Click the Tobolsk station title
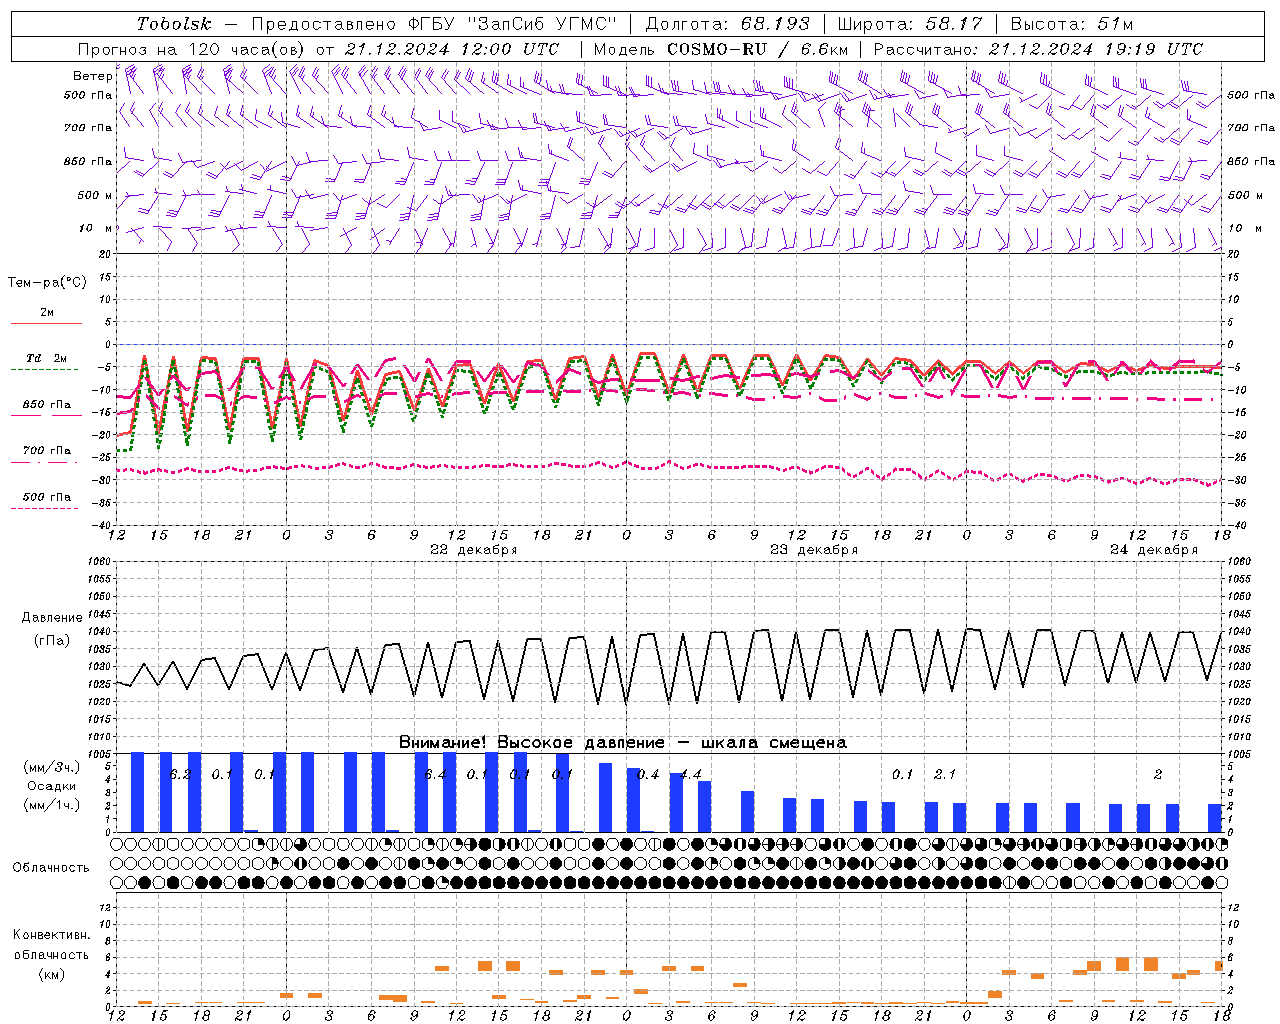The width and height of the screenshot is (1280, 1024). point(174,24)
